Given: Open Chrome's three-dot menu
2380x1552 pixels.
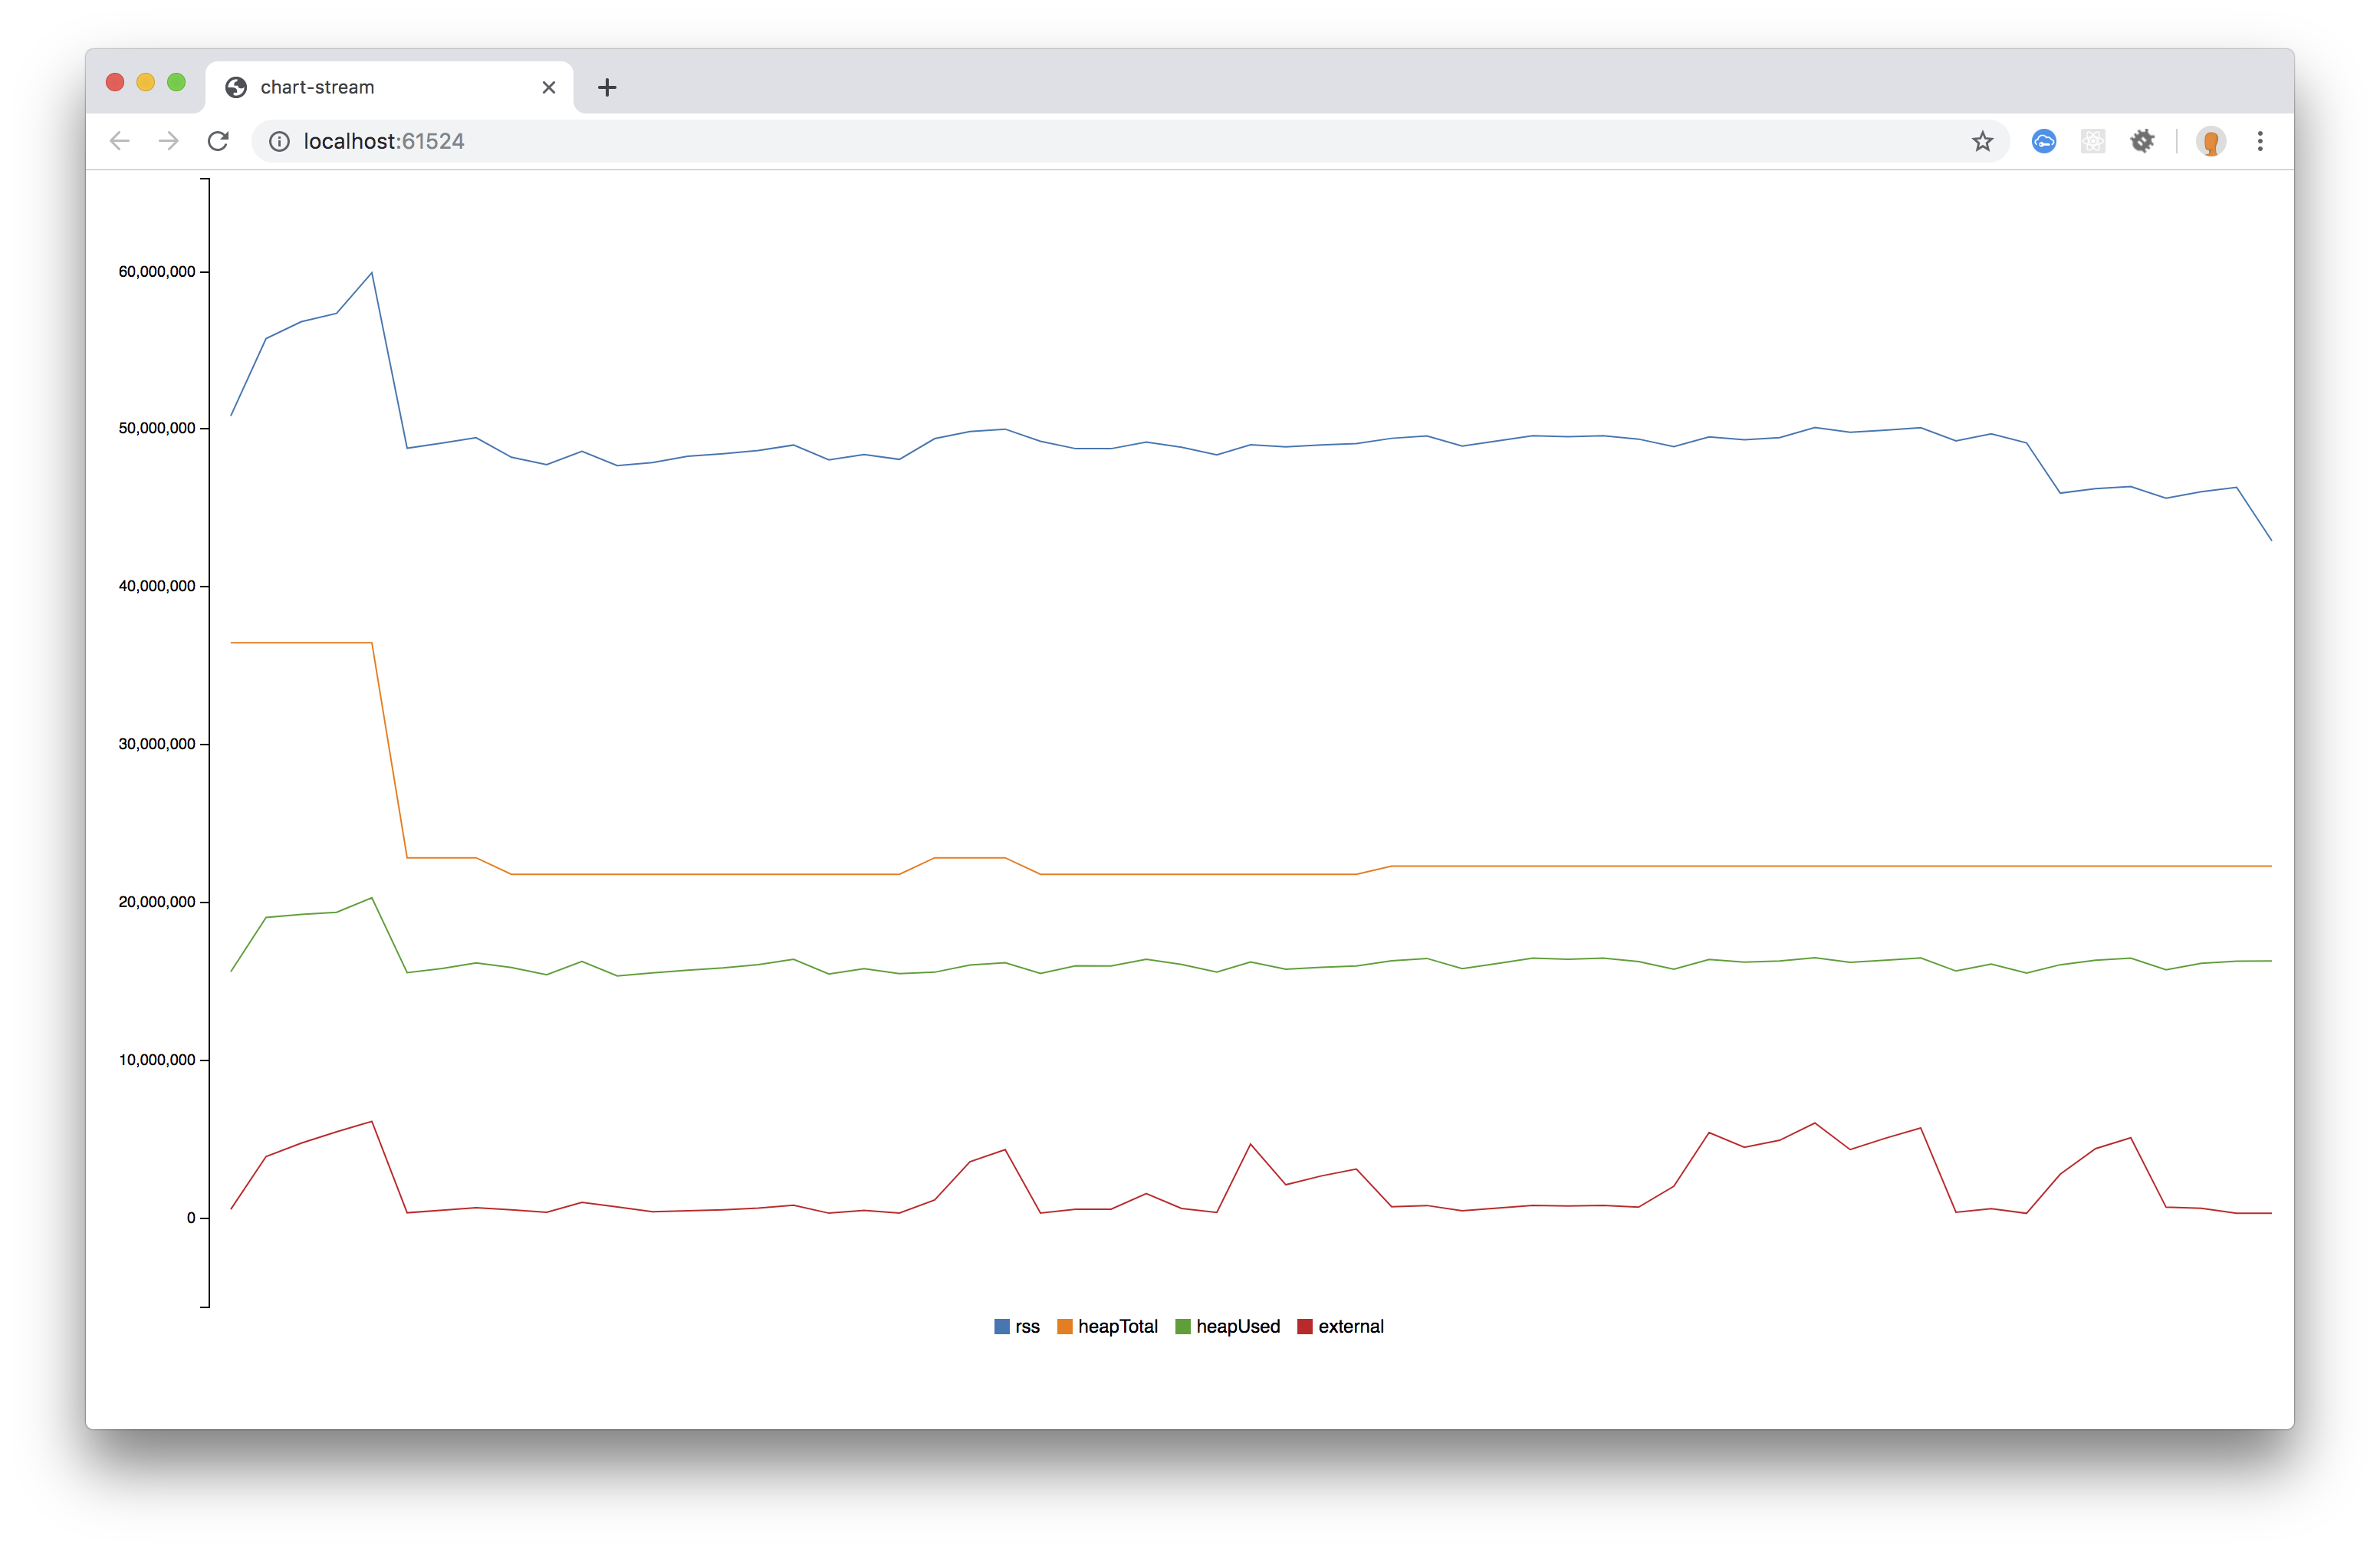Looking at the screenshot, I should (x=2260, y=141).
